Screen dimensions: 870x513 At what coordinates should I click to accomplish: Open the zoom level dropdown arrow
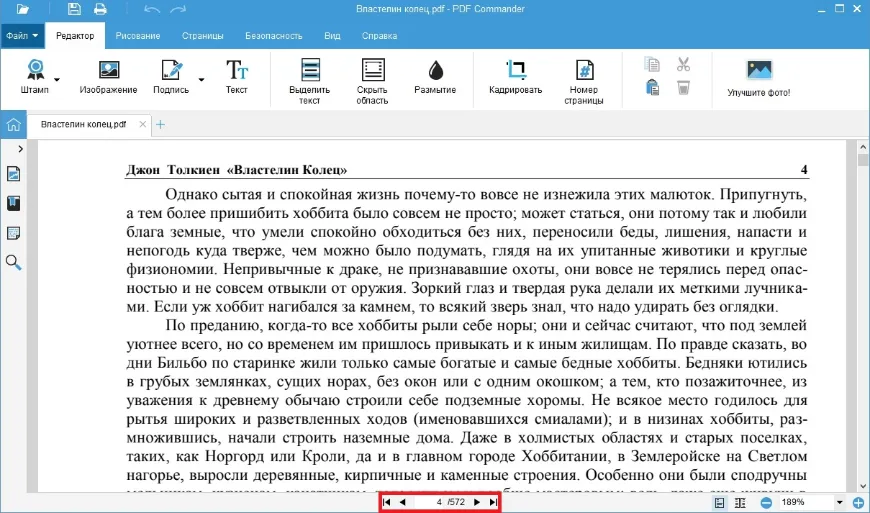(x=839, y=502)
